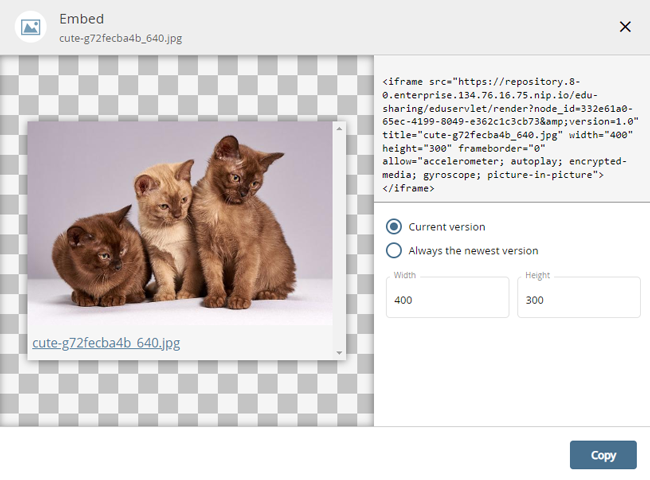The height and width of the screenshot is (480, 650).
Task: Click the preview scroll up arrow
Action: click(339, 129)
